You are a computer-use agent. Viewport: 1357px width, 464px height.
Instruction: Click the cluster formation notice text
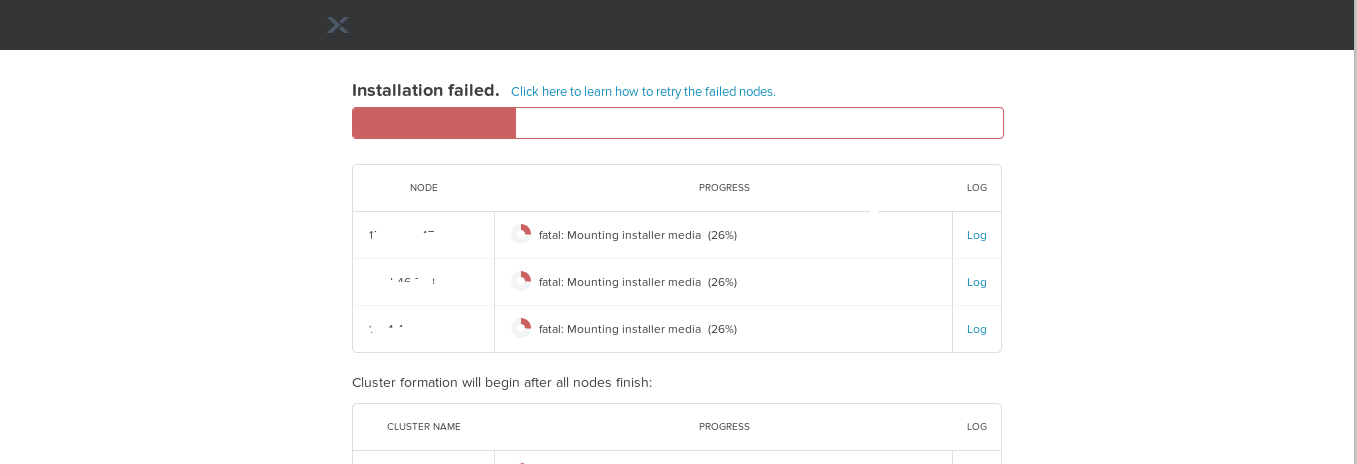(502, 382)
